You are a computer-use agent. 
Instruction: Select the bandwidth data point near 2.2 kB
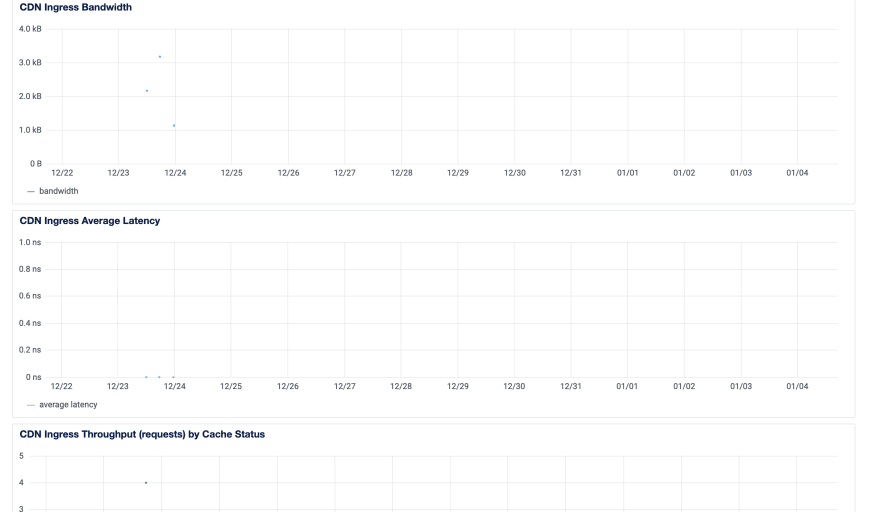(147, 90)
